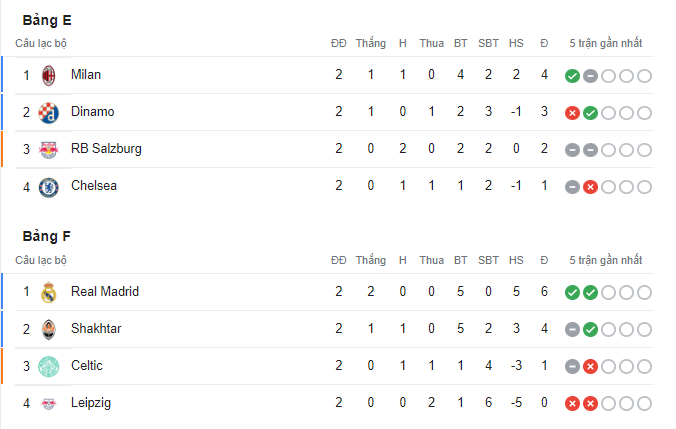
Task: Select the Bảng F group heading
Action: tap(47, 236)
